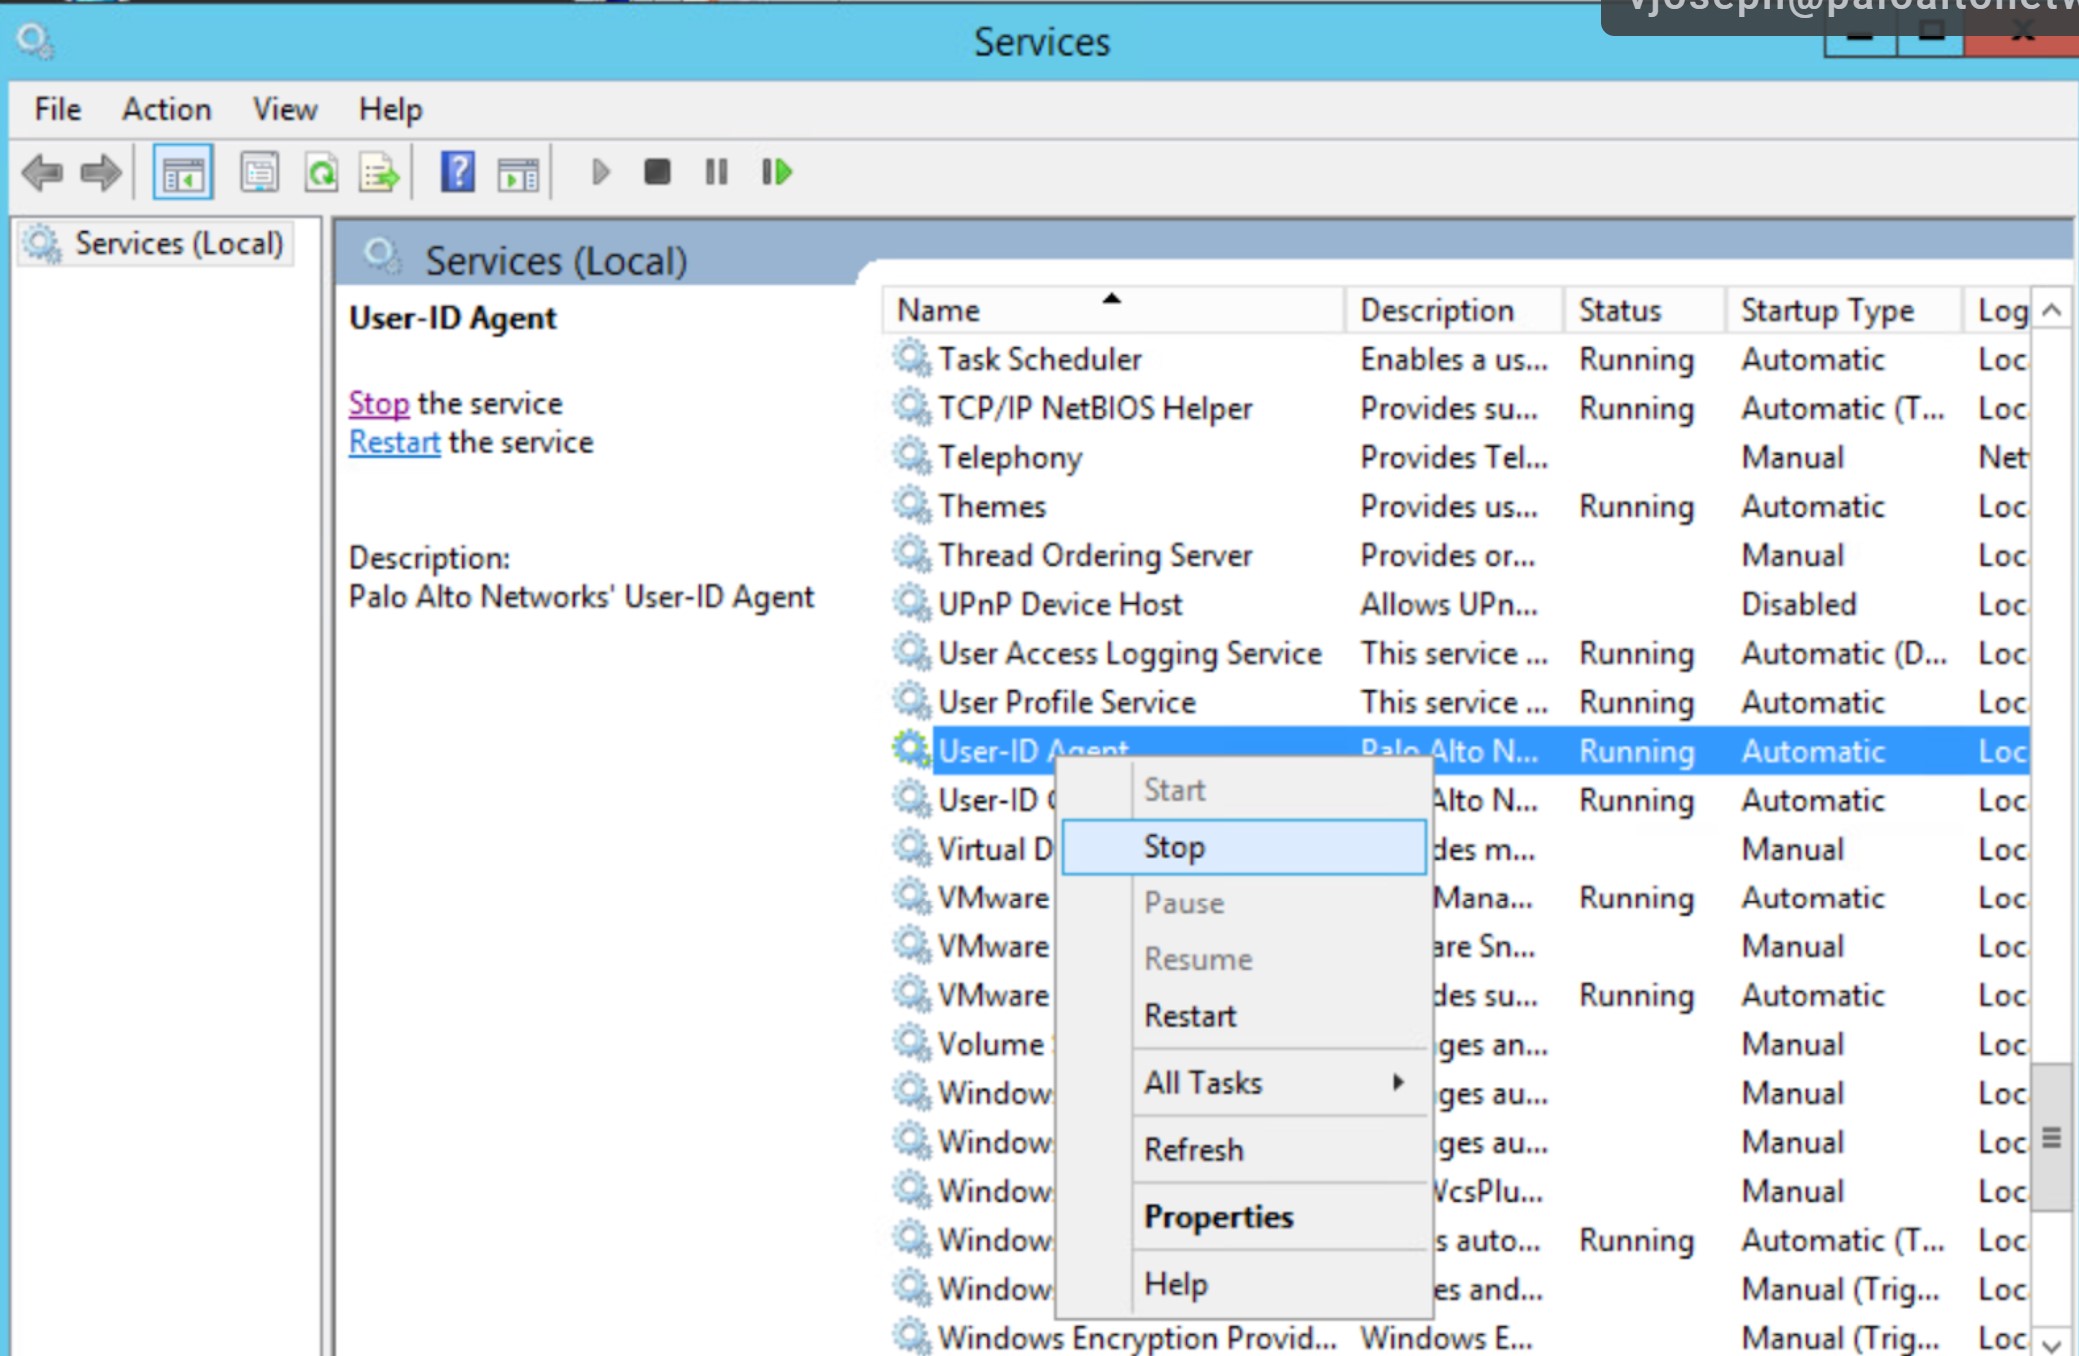Open Help using the question mark icon
Screen dimensions: 2079x1356
(456, 172)
